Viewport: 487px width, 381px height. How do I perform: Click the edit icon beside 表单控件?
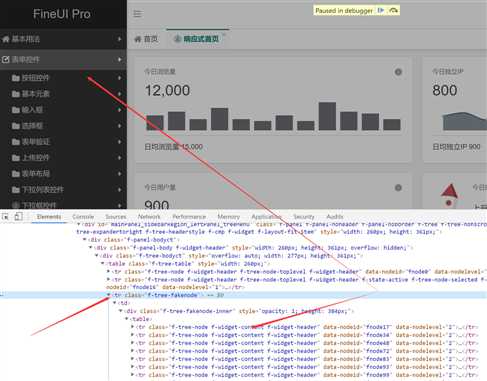coord(6,60)
